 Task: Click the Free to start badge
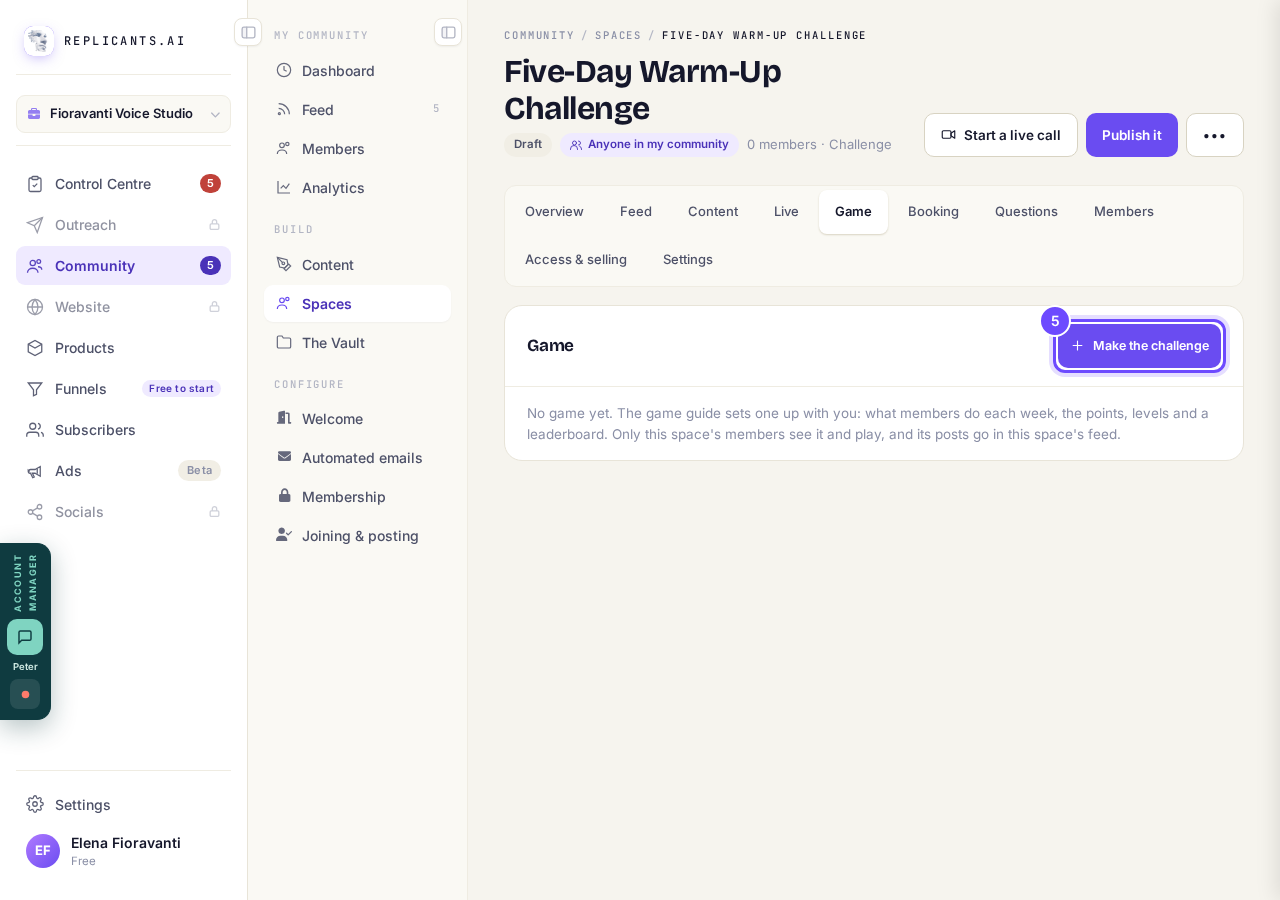pos(181,389)
